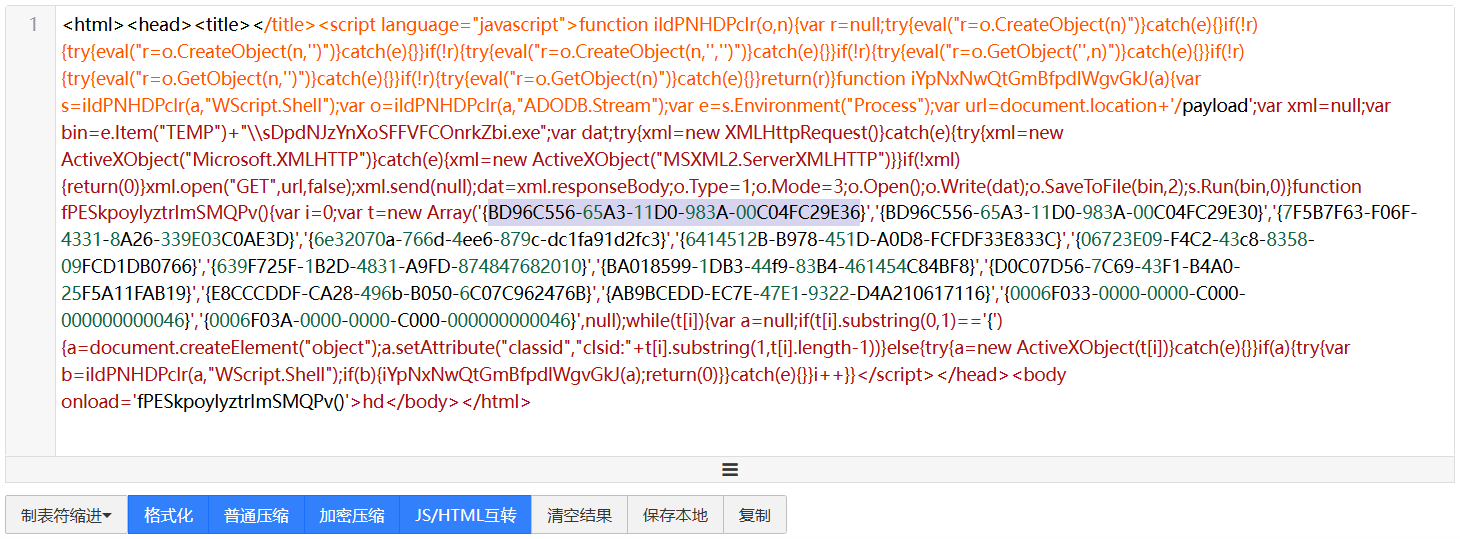
Task: Click the GUID E8CCCDDF-CA28-496b-B050-6C07C962476B
Action: pyautogui.click(x=400, y=294)
